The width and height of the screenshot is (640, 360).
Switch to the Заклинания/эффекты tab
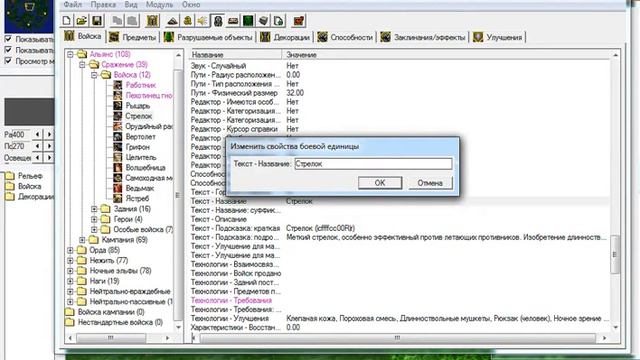click(x=423, y=37)
